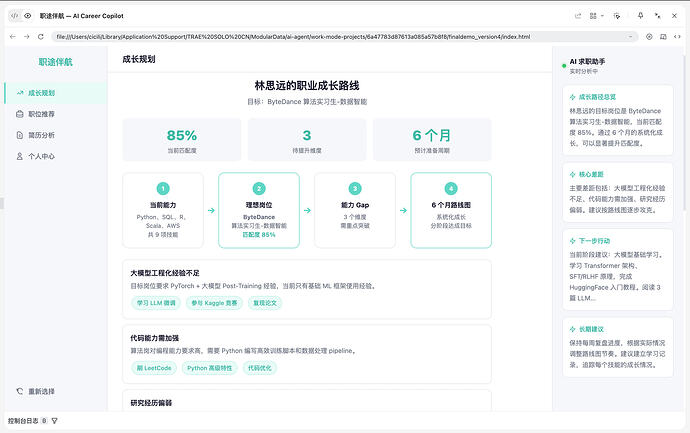Open 简历分析 in the sidebar
Viewport: 690px width, 433px height.
55,135
